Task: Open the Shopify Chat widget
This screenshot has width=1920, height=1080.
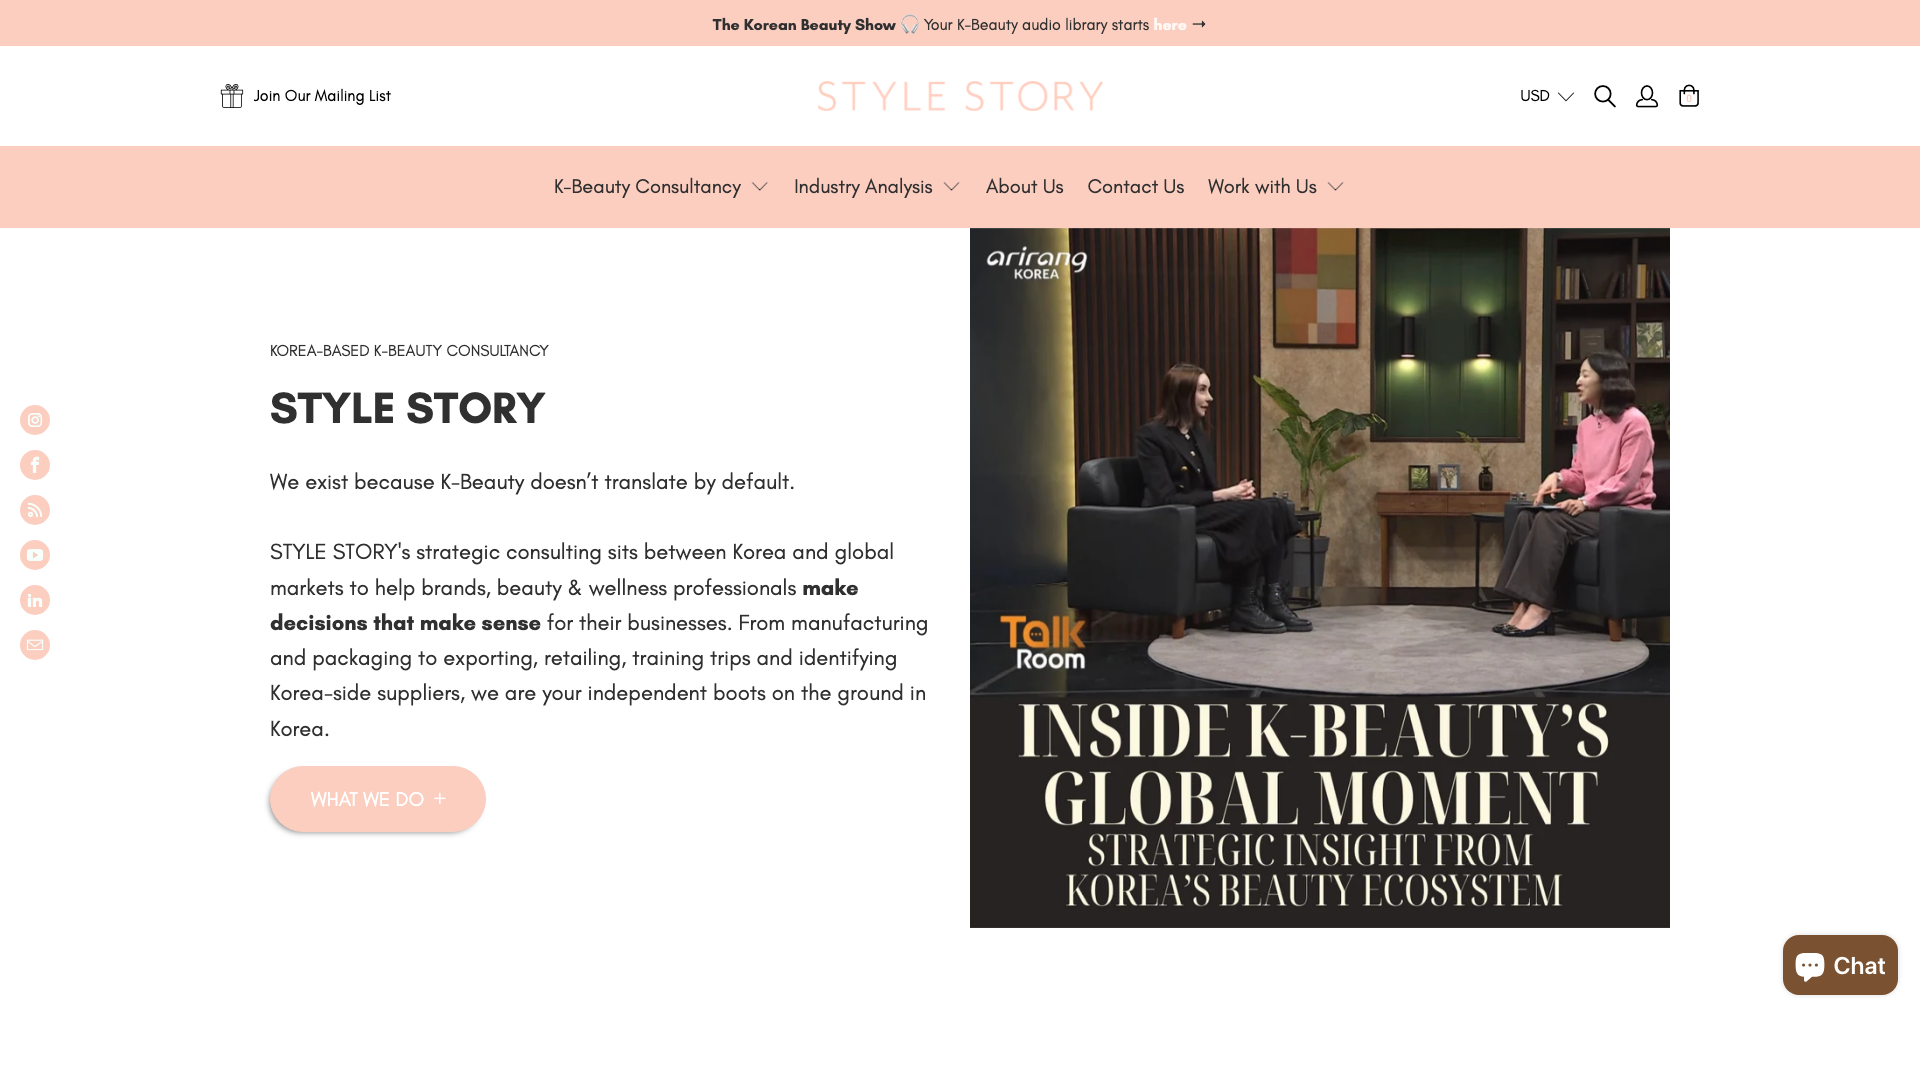Action: [1840, 965]
